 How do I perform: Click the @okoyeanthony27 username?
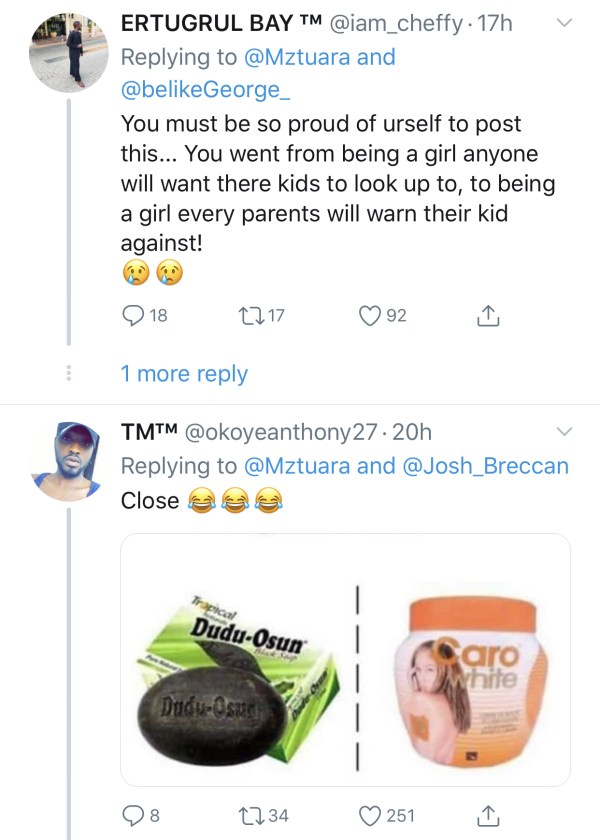tap(279, 433)
